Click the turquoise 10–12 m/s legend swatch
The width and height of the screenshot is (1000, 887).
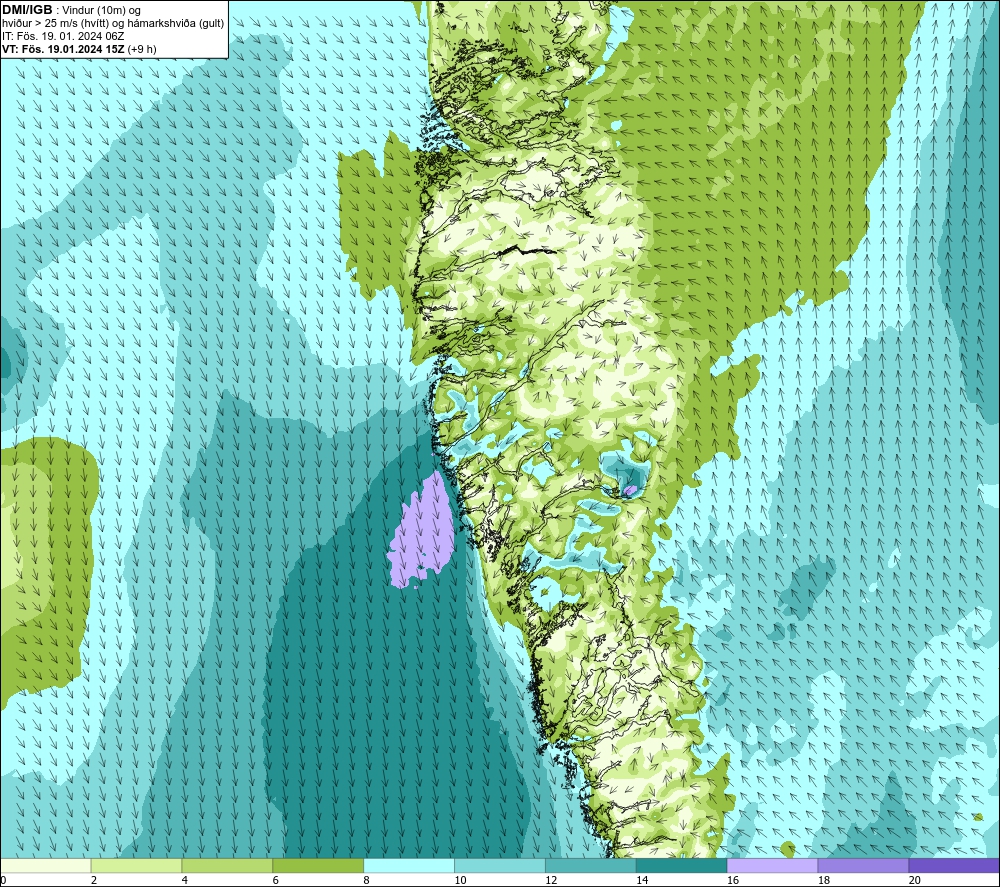pos(500,865)
